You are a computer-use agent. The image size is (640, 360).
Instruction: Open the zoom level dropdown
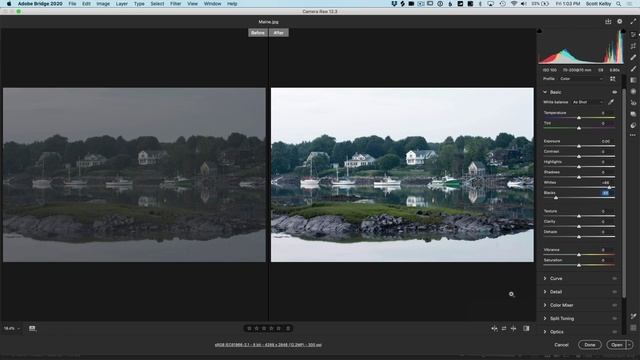point(12,328)
